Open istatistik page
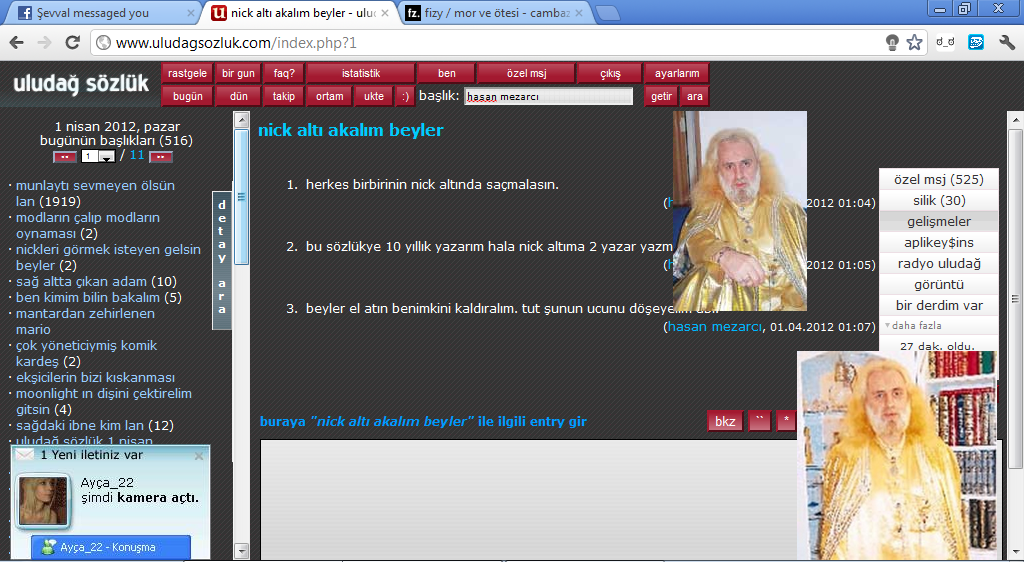The height and width of the screenshot is (562, 1025). pyautogui.click(x=360, y=73)
